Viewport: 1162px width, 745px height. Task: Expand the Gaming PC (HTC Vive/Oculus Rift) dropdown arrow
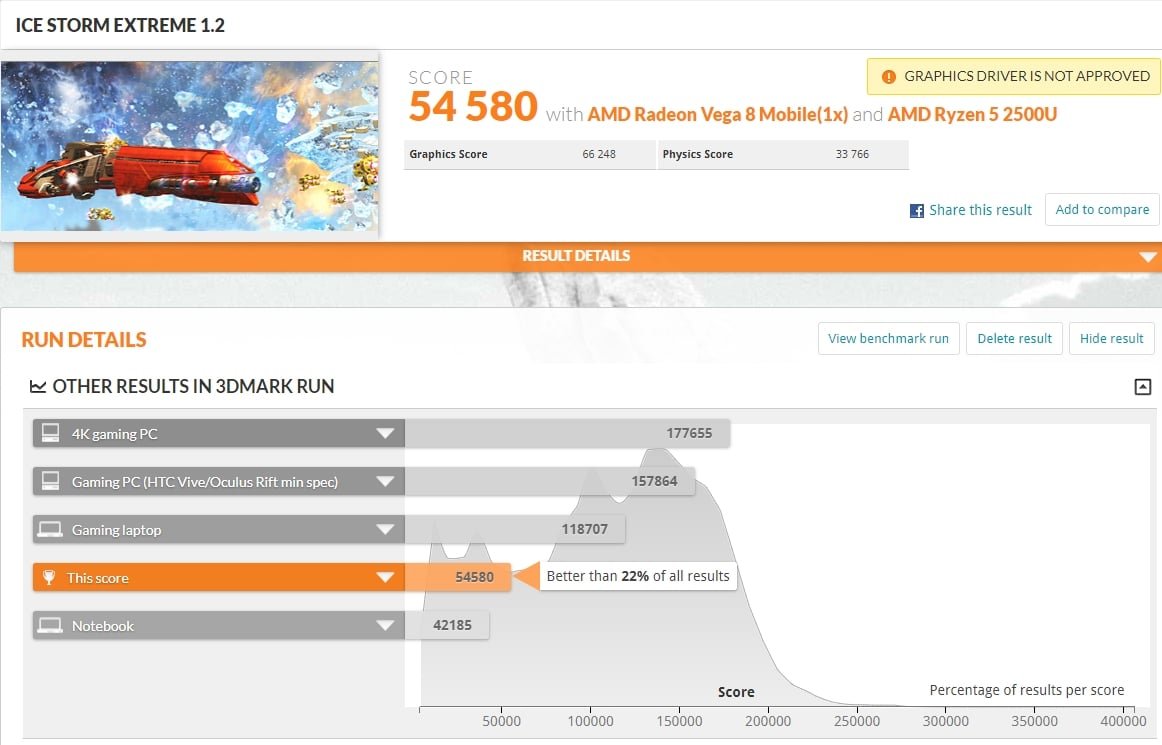[x=385, y=482]
